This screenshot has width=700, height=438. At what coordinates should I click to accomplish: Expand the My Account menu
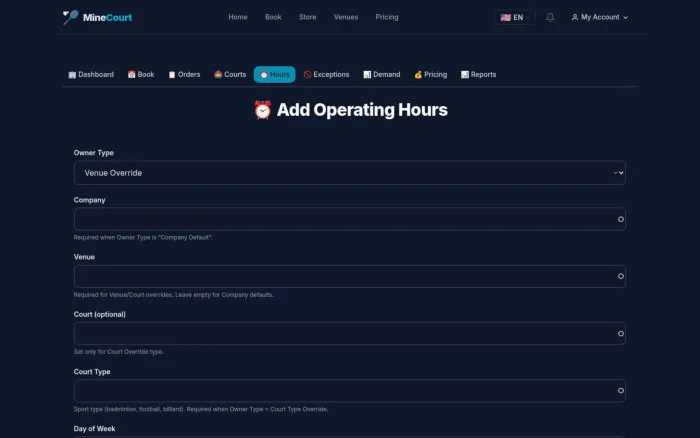(600, 17)
